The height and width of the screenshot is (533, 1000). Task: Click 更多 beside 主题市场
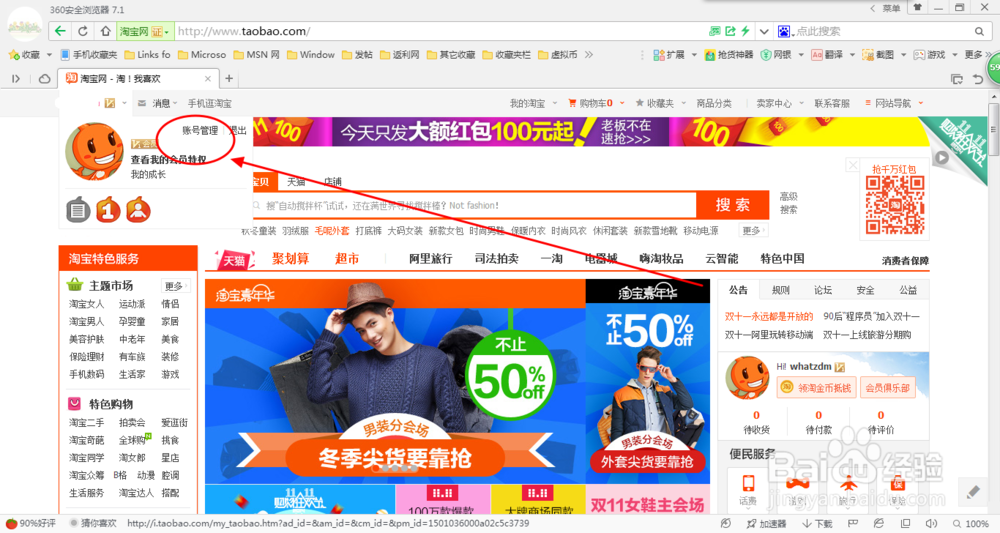coord(173,286)
